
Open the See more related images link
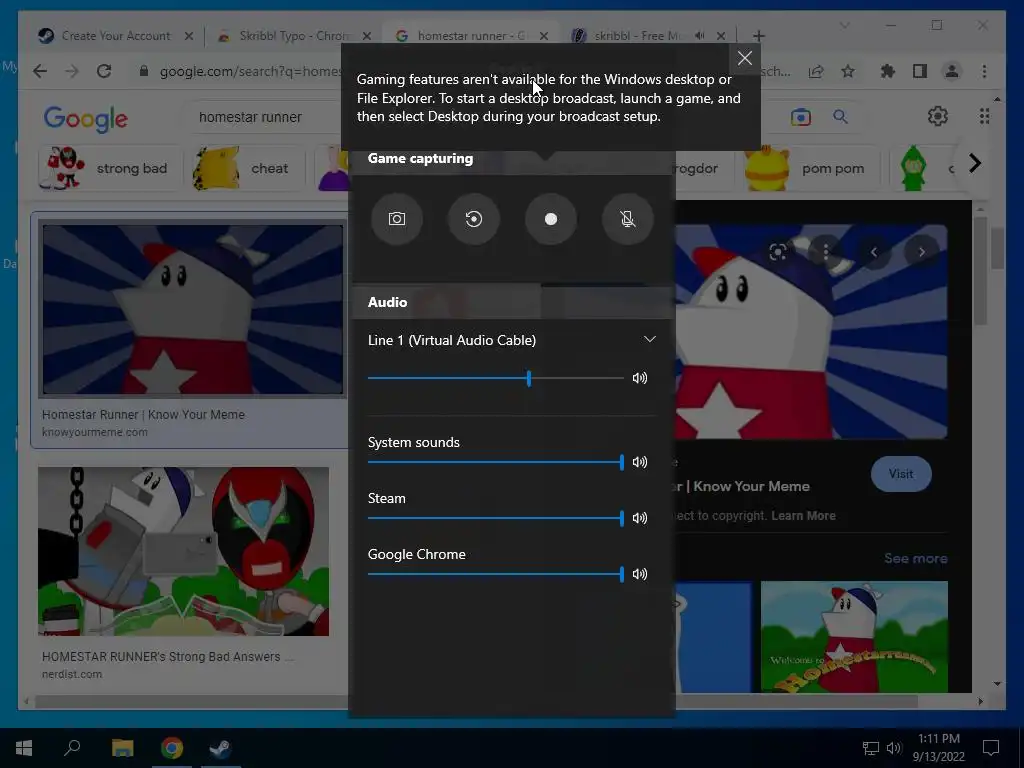pyautogui.click(x=916, y=558)
